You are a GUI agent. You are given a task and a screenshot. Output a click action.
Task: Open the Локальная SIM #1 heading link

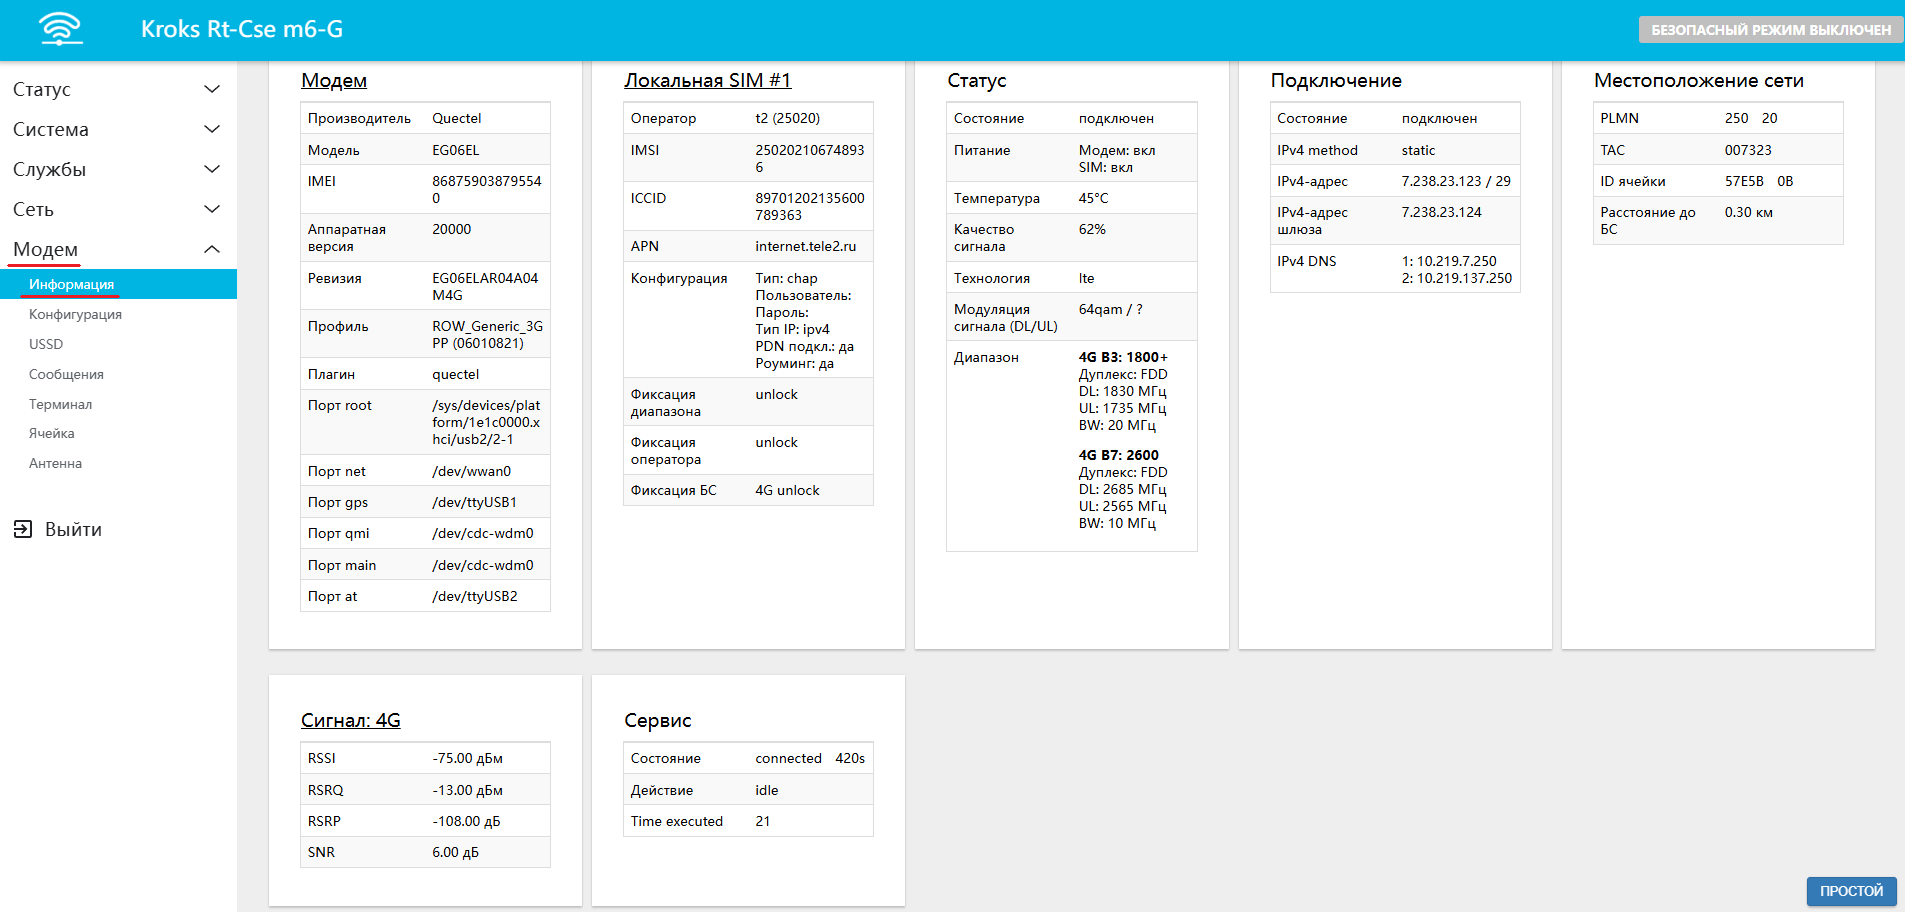tap(707, 81)
